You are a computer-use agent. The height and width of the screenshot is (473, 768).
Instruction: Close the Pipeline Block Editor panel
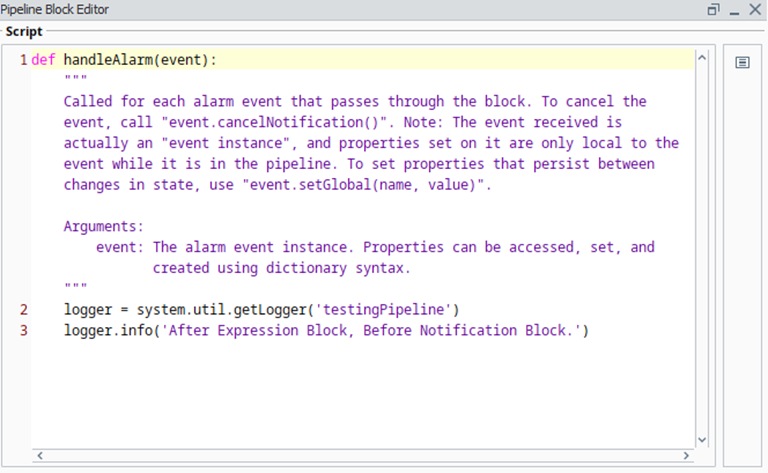point(754,10)
